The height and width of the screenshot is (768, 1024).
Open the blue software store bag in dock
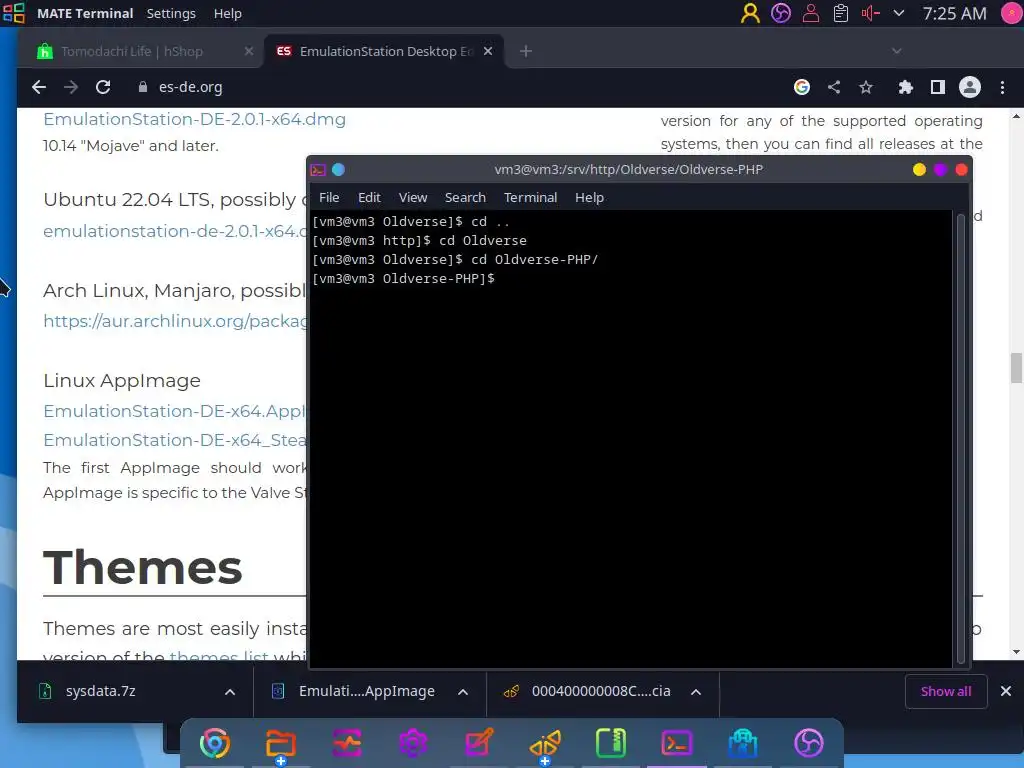[x=743, y=743]
